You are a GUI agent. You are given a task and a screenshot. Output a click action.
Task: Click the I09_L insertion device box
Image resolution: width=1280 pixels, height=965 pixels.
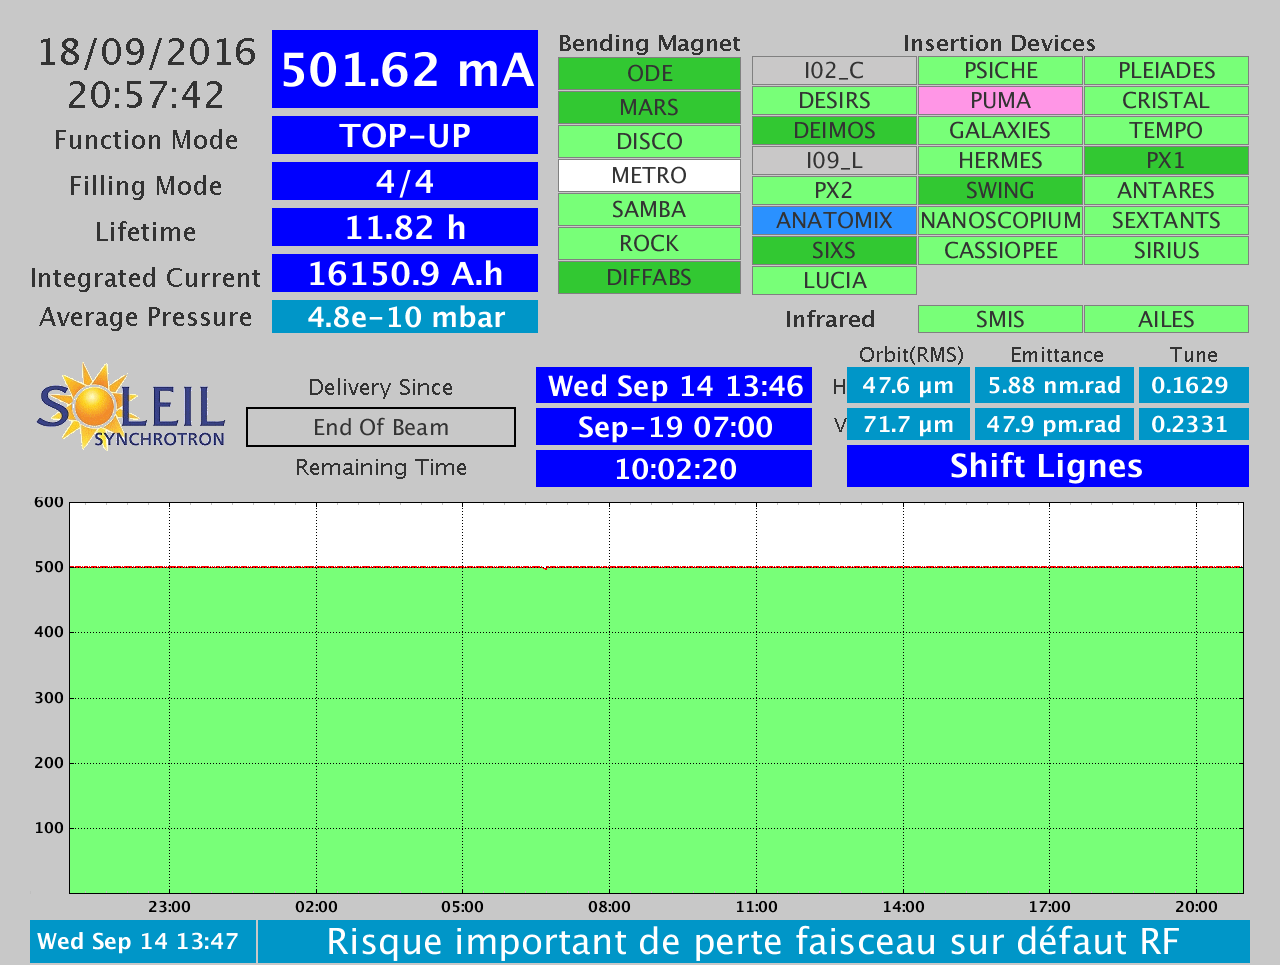point(834,161)
